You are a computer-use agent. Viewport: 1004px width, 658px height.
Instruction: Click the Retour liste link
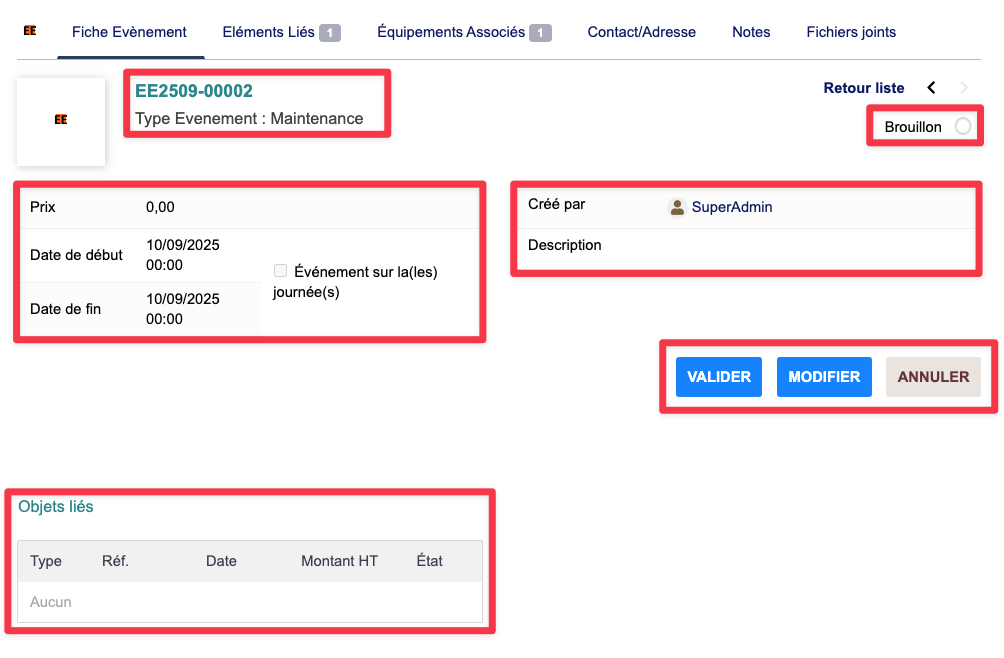click(863, 88)
